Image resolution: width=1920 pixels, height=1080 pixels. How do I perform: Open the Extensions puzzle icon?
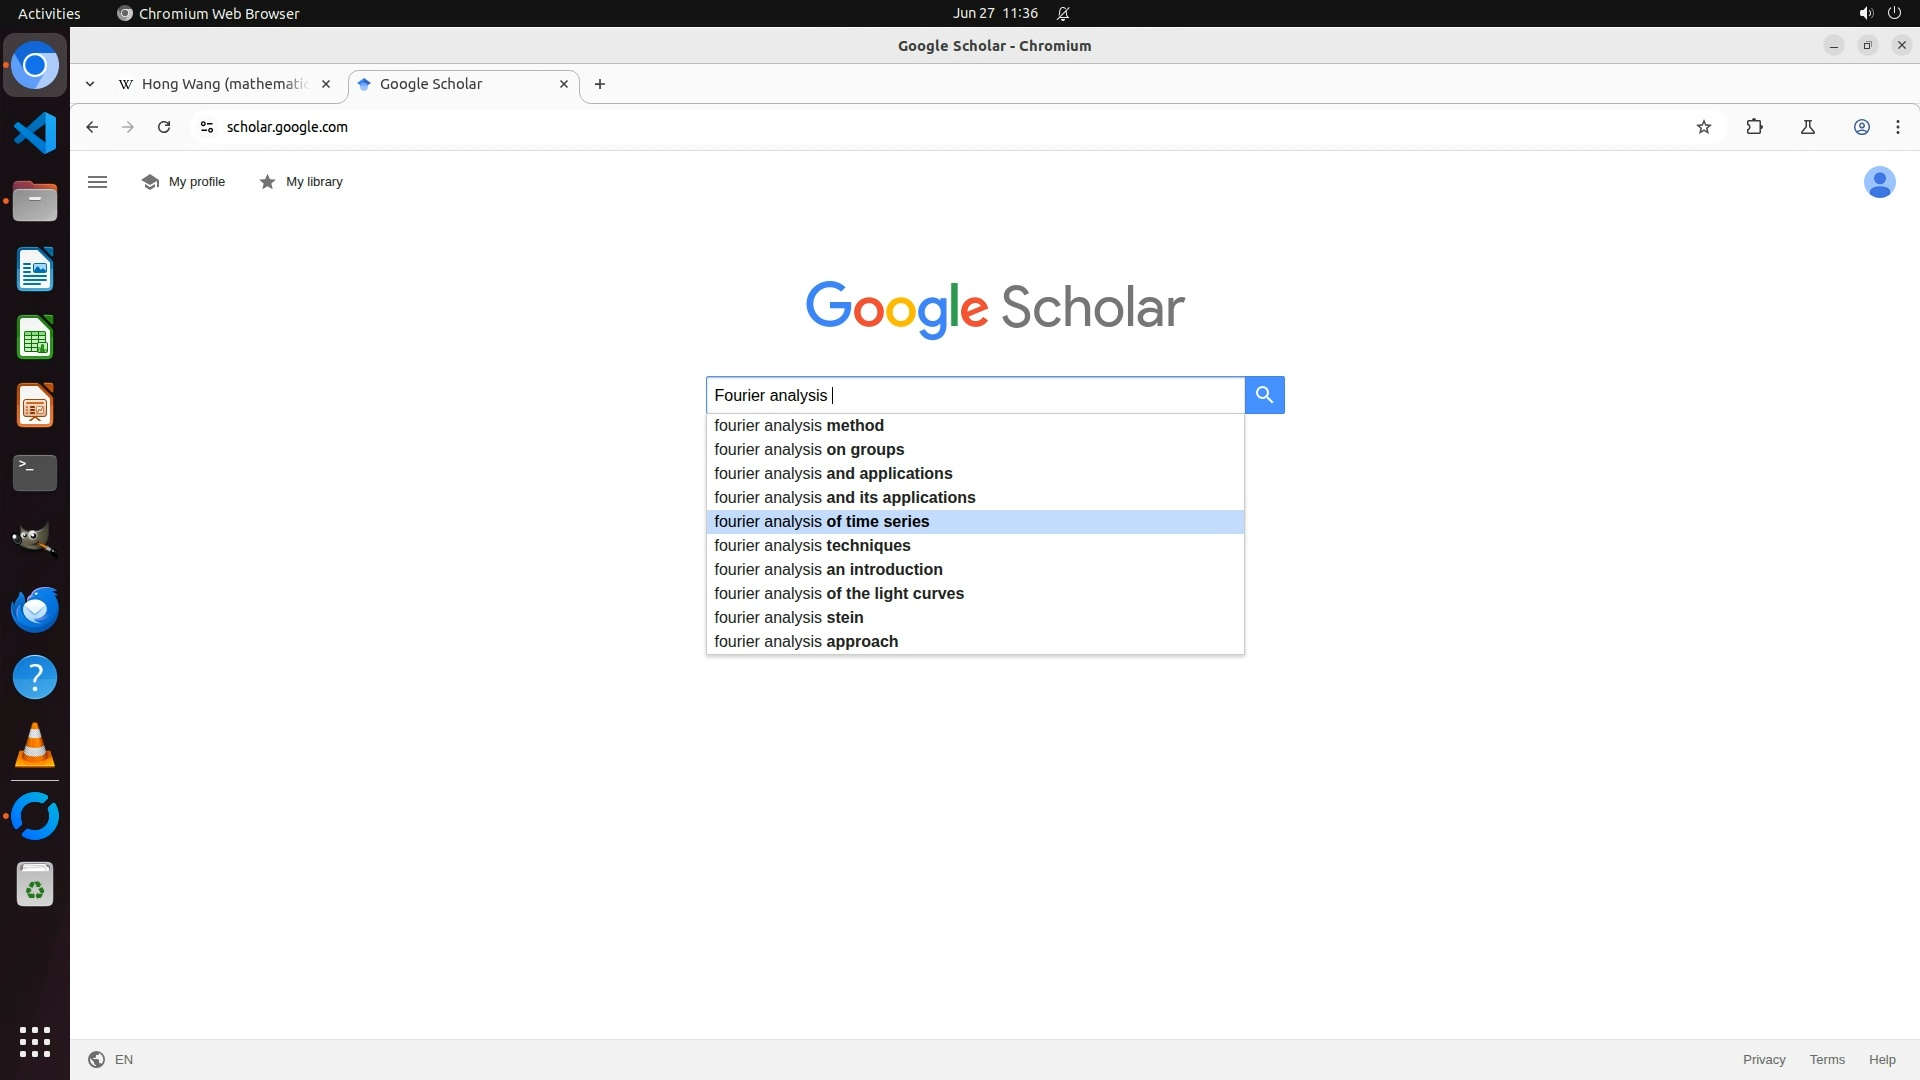click(x=1754, y=127)
